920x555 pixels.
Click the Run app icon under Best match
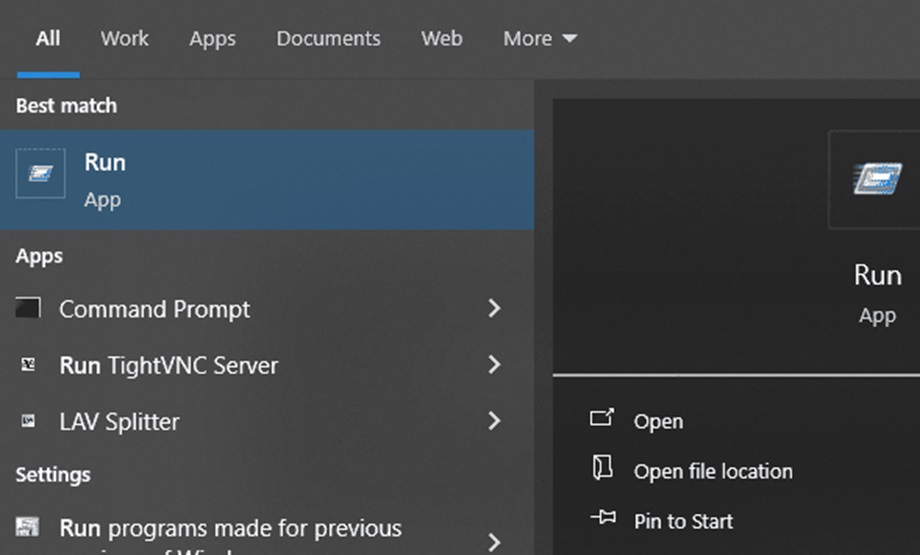[41, 174]
